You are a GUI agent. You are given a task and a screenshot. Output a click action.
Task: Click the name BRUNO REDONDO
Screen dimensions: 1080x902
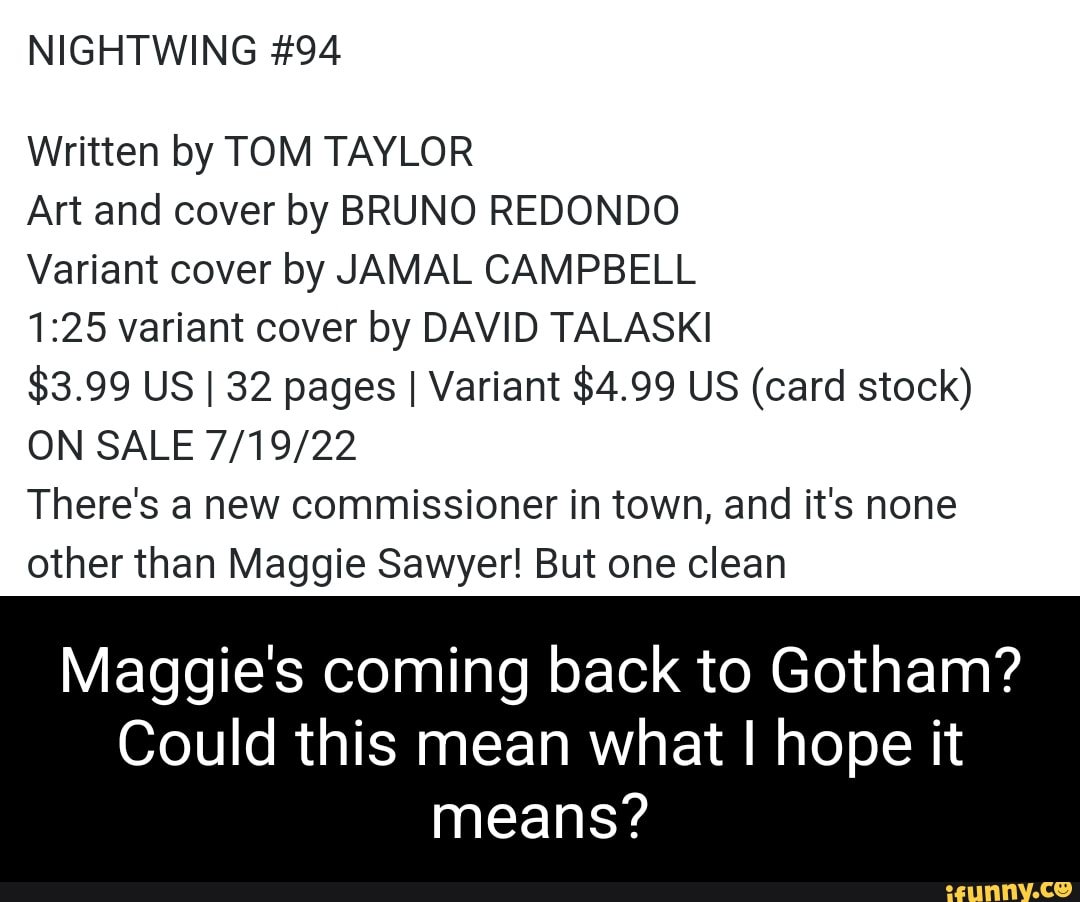(x=510, y=210)
